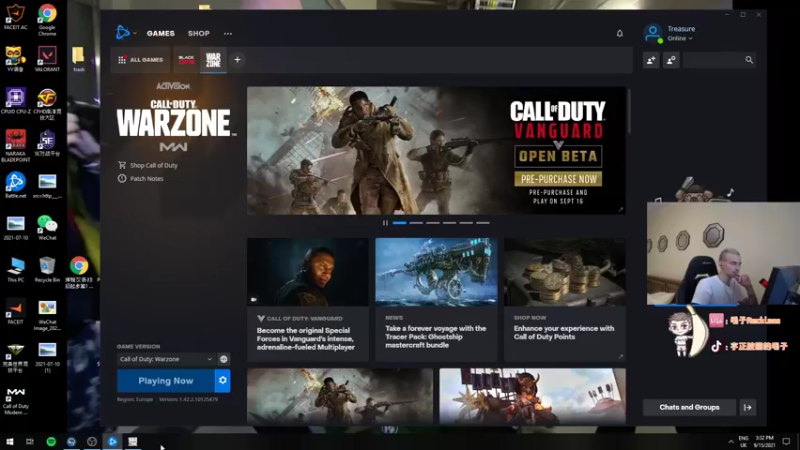Image resolution: width=800 pixels, height=450 pixels.
Task: Open notifications bell
Action: 619,34
